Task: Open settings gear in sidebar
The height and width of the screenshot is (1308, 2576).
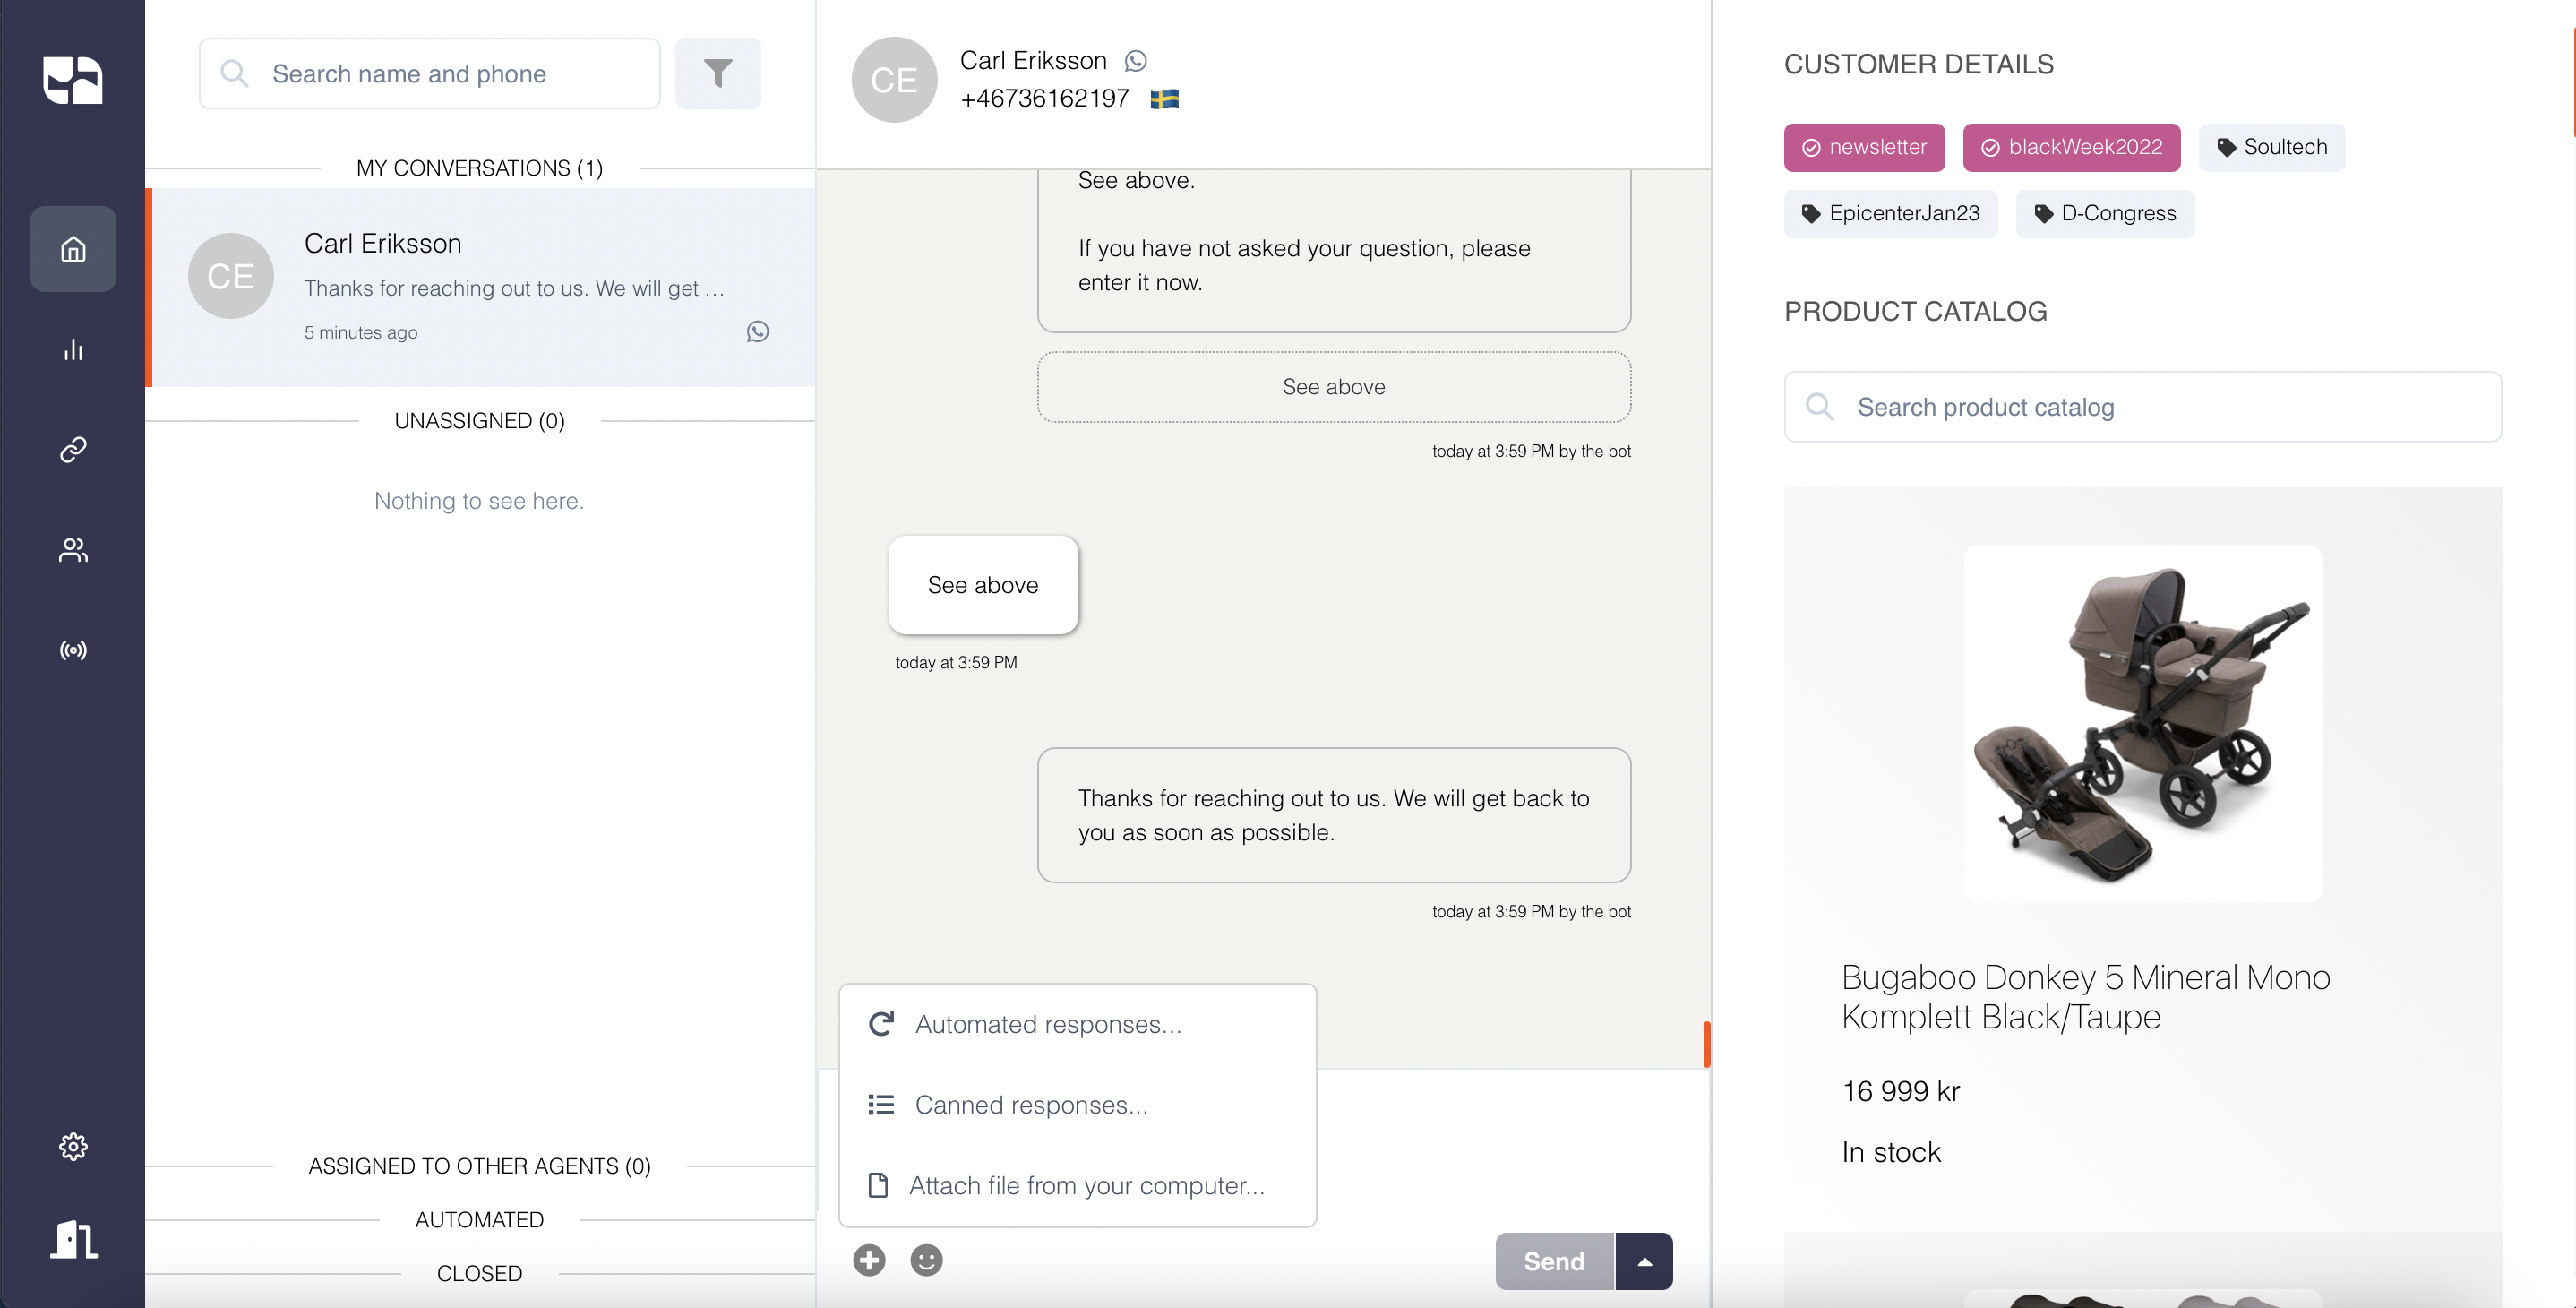Action: coord(73,1146)
